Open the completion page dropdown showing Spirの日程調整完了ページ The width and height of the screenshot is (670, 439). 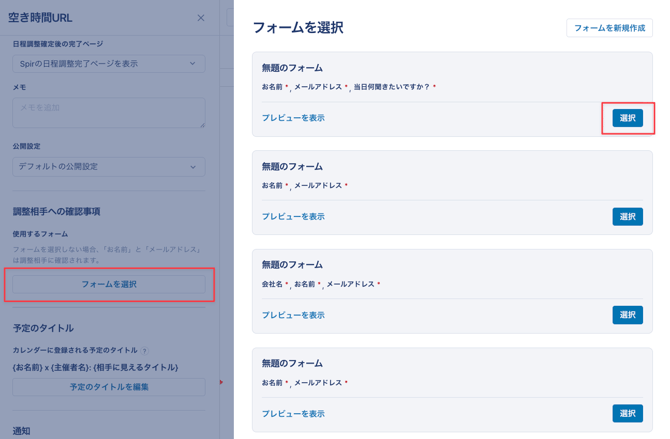(x=109, y=63)
